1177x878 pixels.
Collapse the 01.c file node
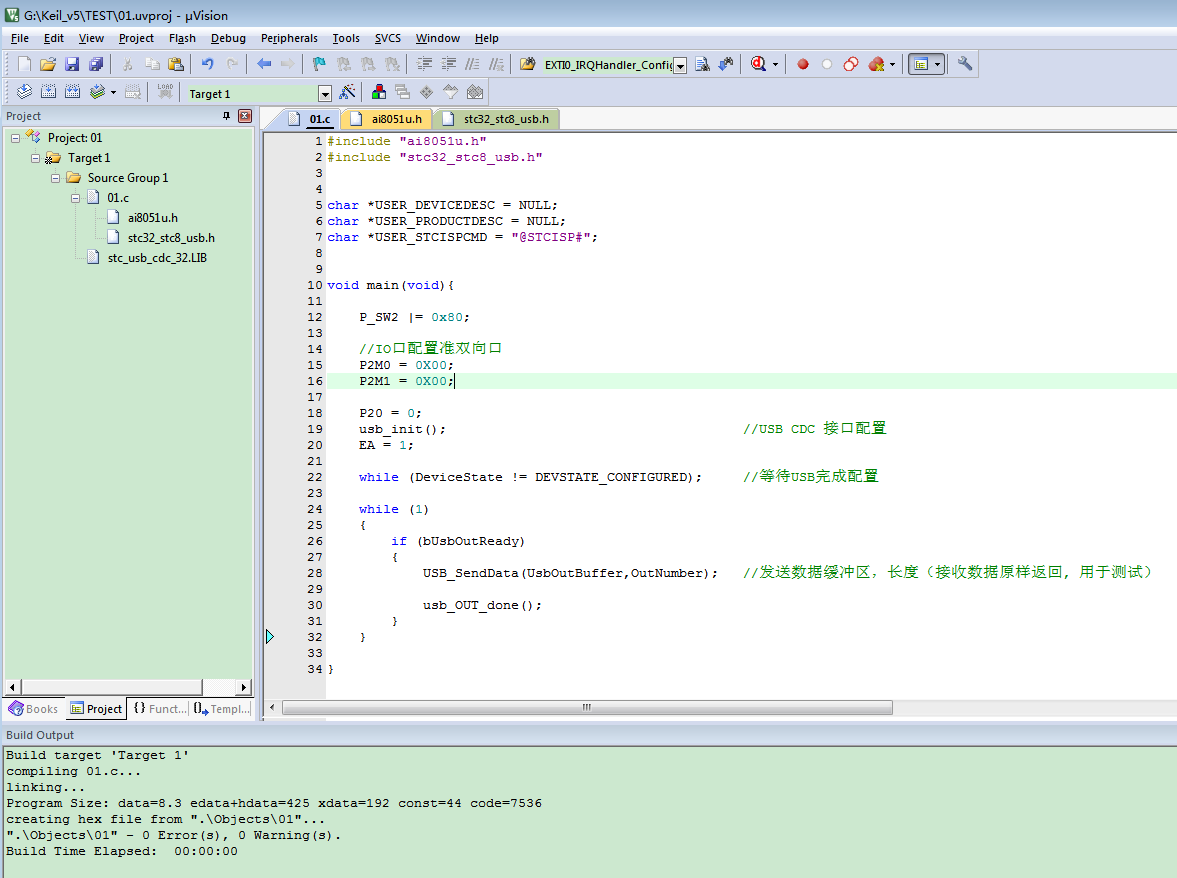click(x=76, y=198)
